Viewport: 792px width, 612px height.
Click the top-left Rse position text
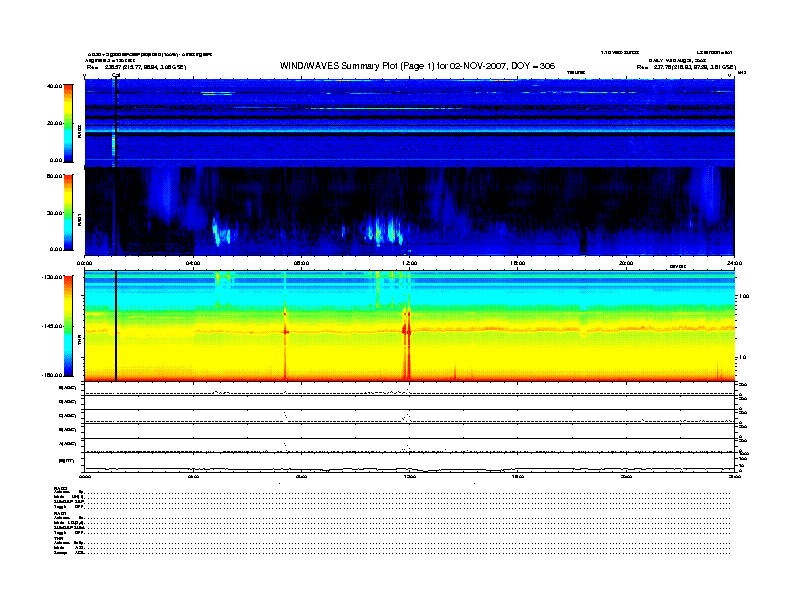(136, 67)
